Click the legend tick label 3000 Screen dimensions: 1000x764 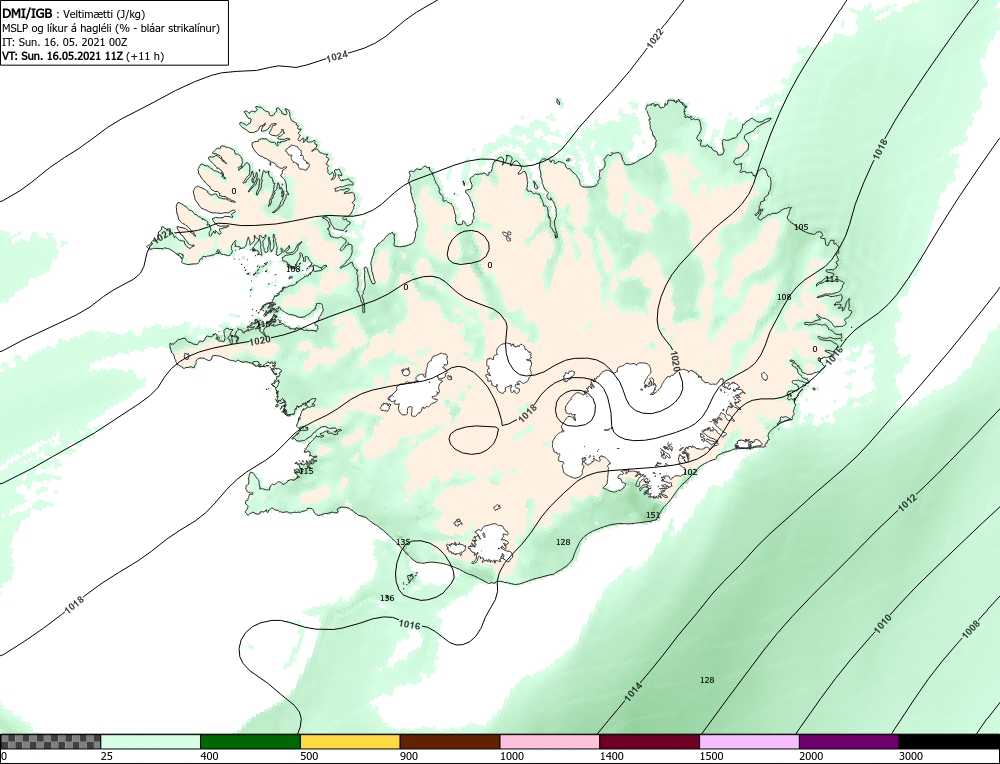(910, 756)
